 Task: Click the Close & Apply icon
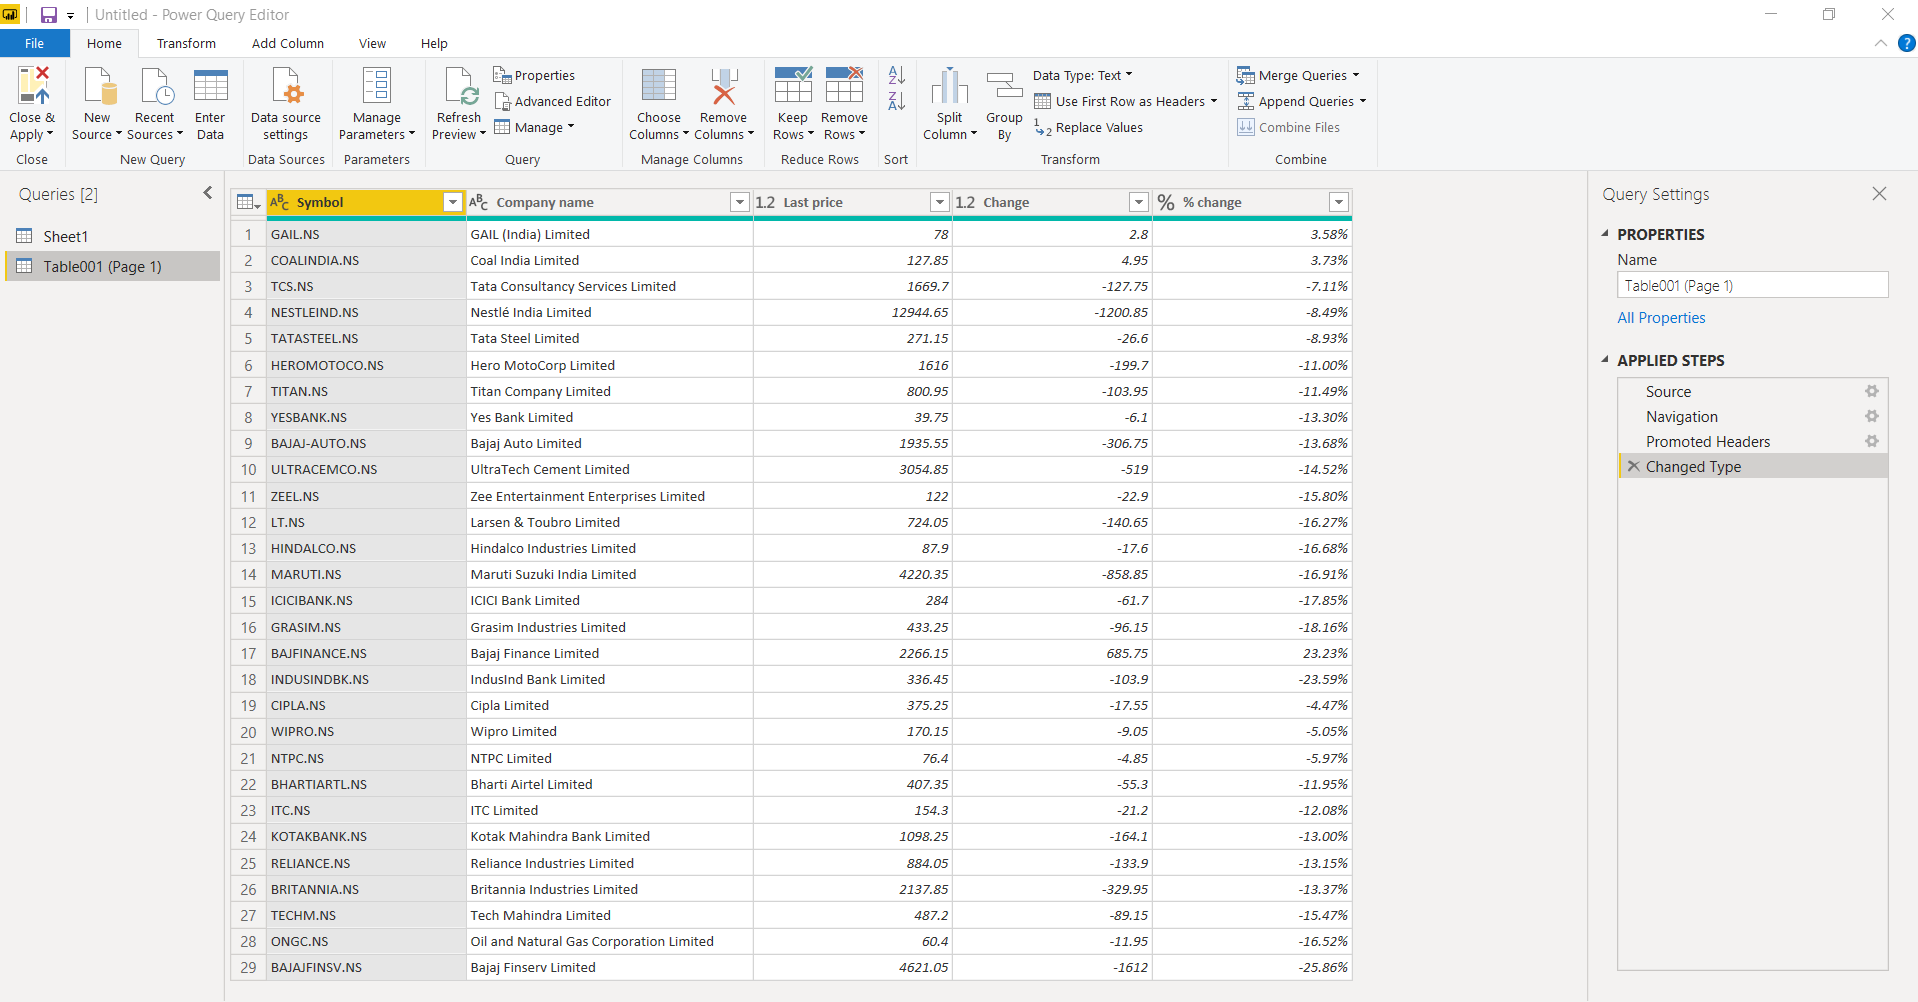[x=32, y=87]
